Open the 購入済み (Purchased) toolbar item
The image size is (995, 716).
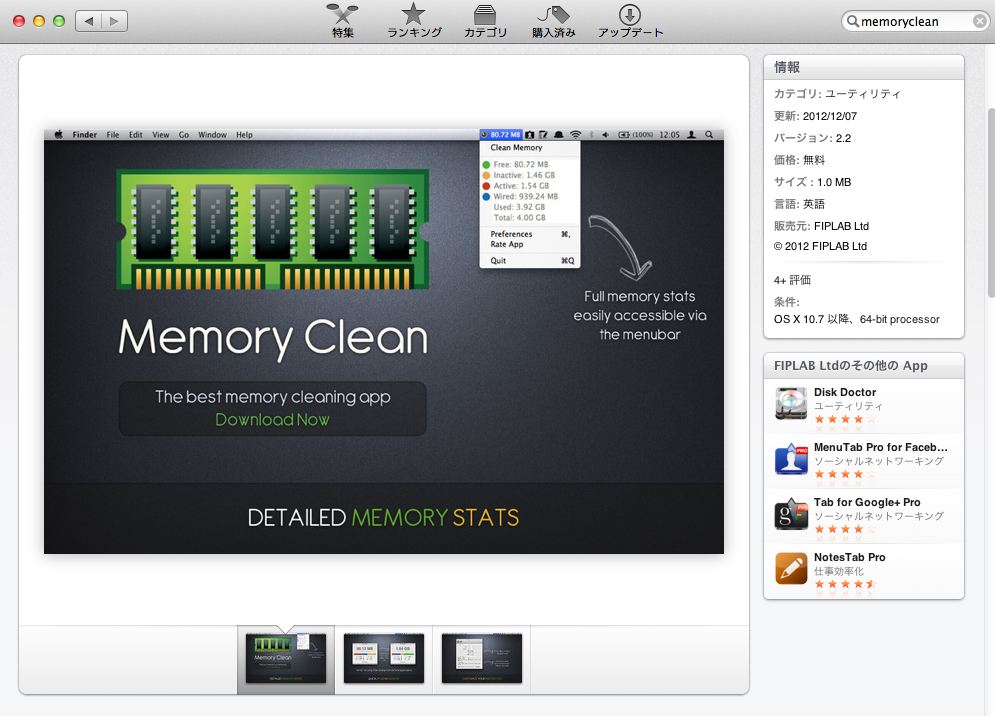point(553,21)
